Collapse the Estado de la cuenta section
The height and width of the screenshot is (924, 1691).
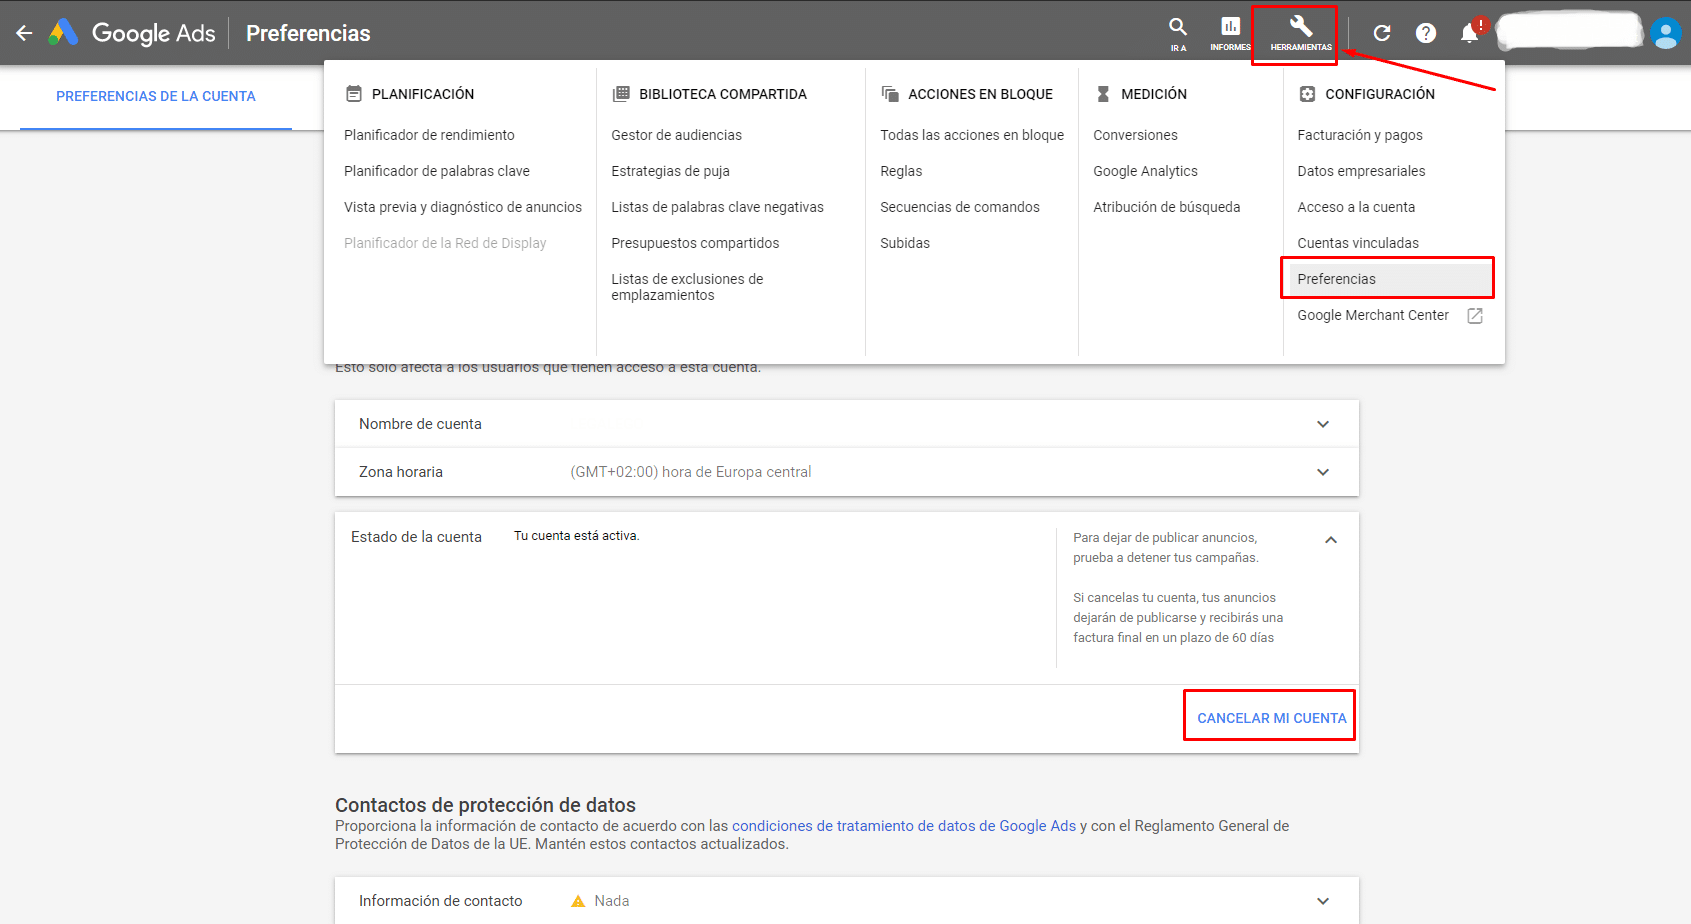pos(1331,540)
